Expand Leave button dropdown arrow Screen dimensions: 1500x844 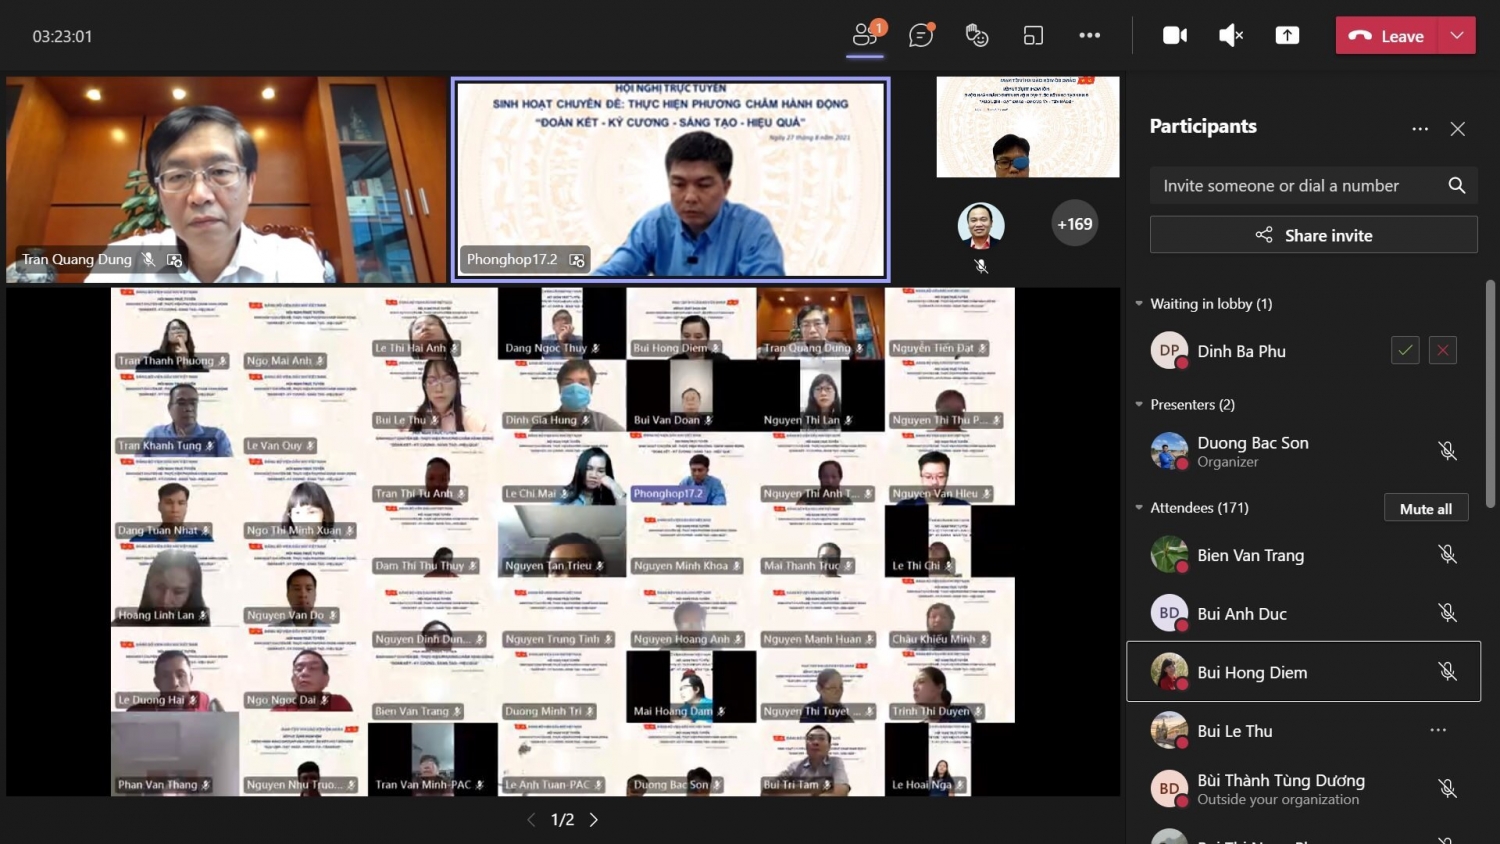coord(1457,36)
